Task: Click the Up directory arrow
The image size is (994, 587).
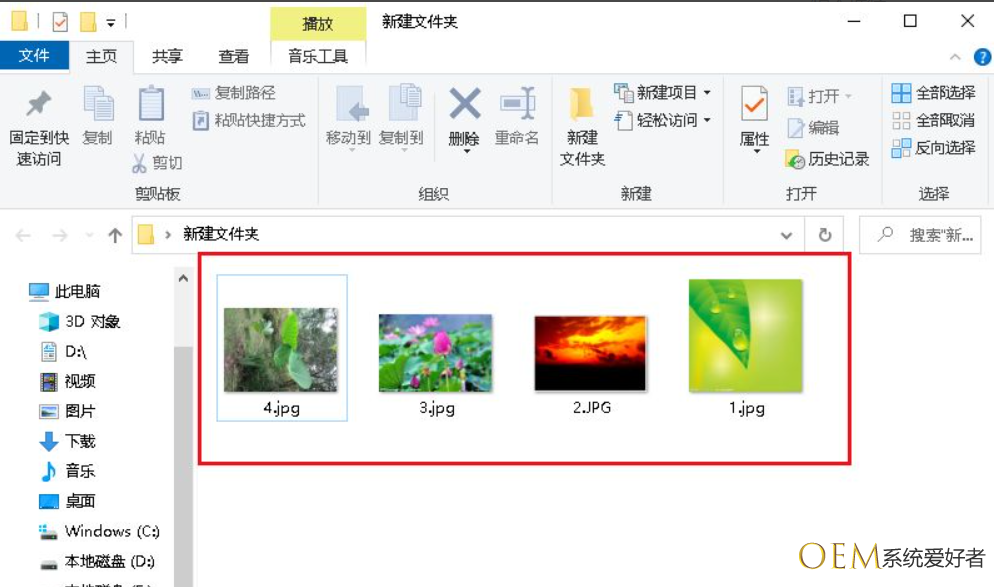Action: pos(115,236)
